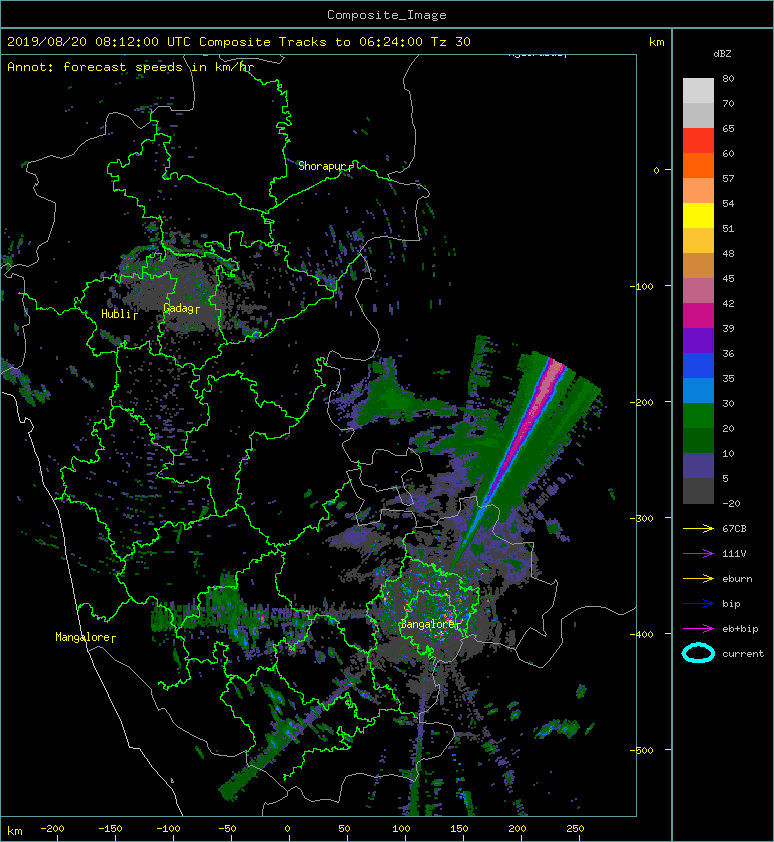Click the 50 tick on horizontal axis
Screen dimensions: 774x842
(x=344, y=829)
